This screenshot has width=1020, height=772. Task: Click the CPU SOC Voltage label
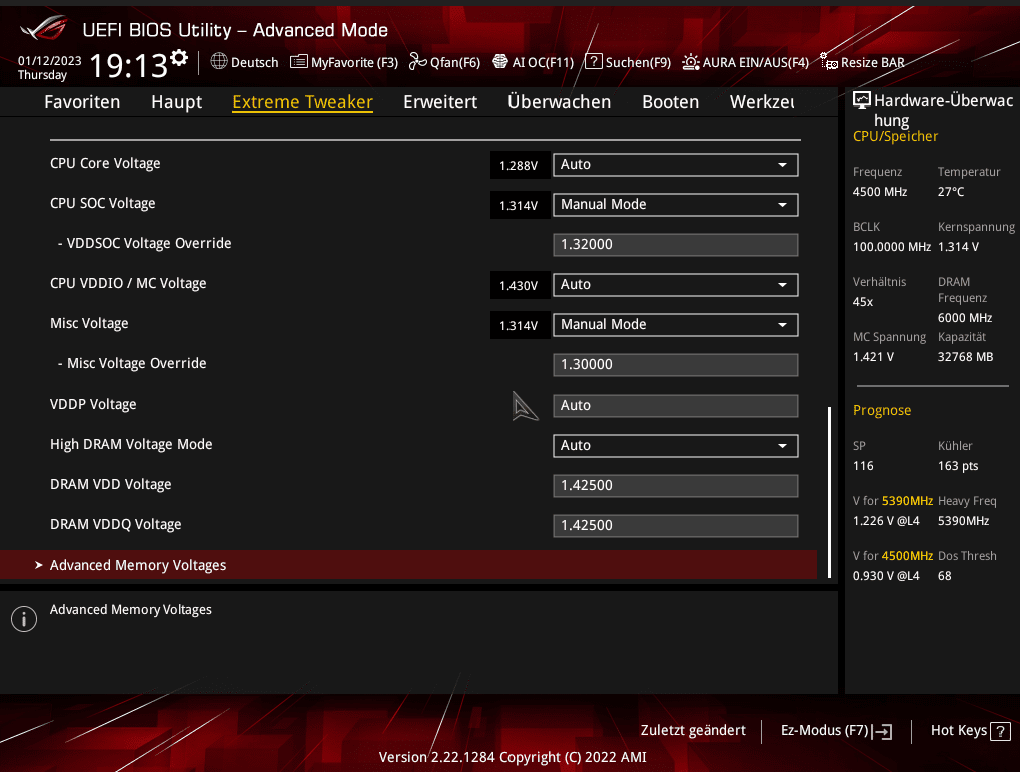point(103,204)
